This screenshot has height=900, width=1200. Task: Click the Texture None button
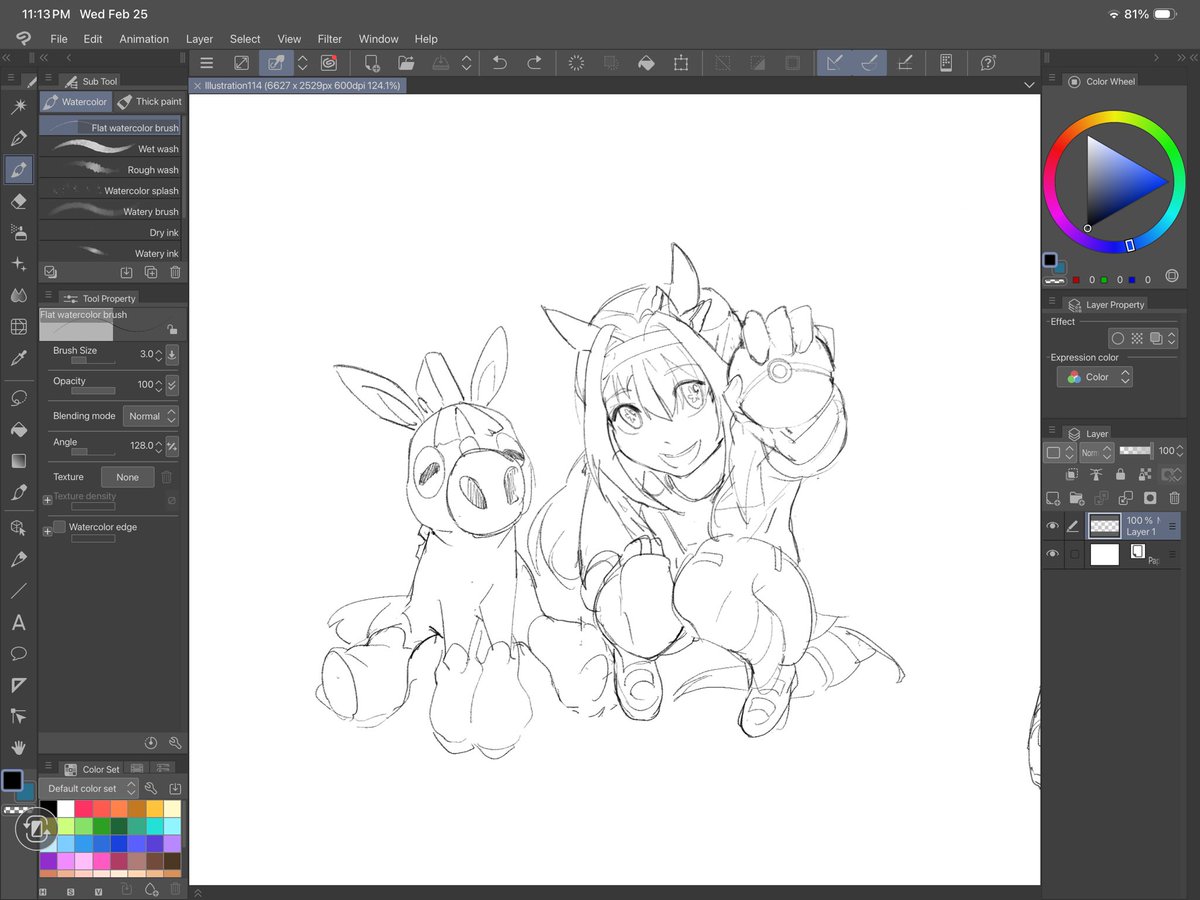point(128,477)
